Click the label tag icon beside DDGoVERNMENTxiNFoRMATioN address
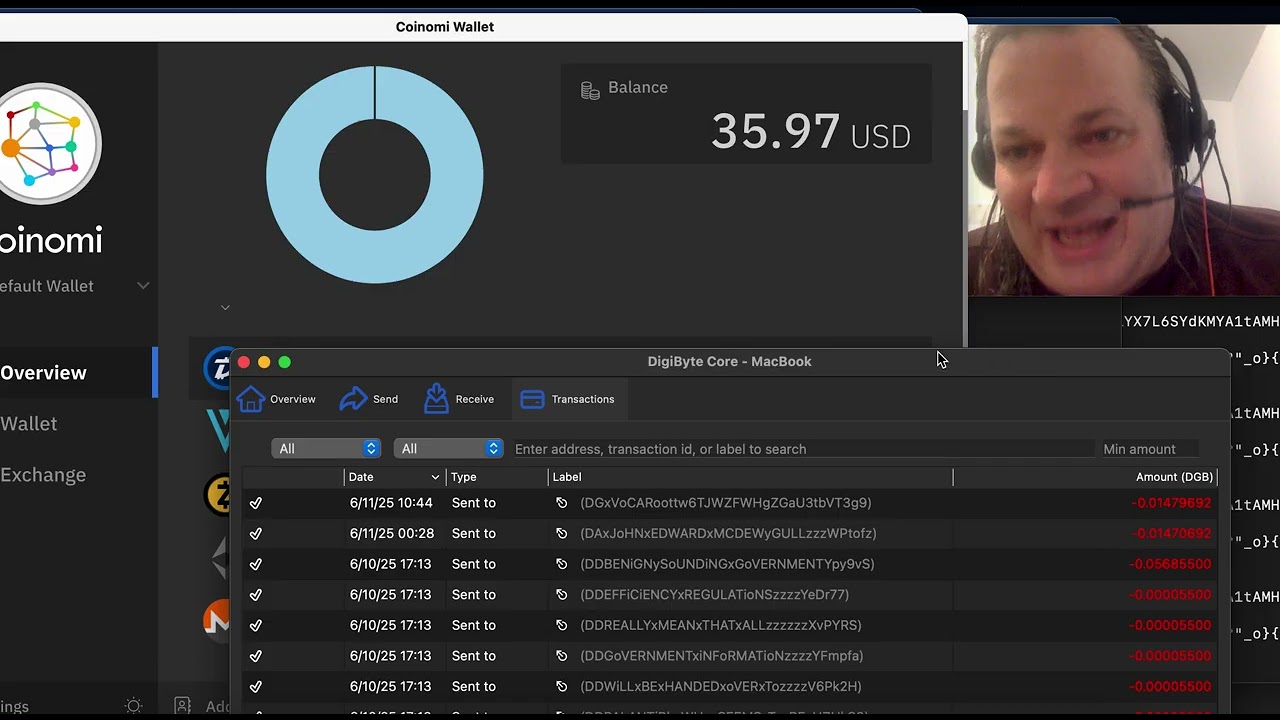 (562, 656)
